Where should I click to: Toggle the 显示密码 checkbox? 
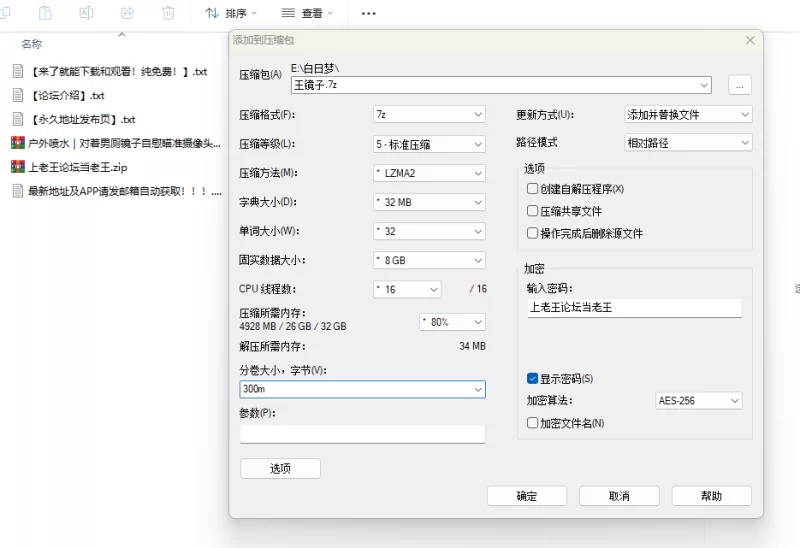[x=533, y=379]
